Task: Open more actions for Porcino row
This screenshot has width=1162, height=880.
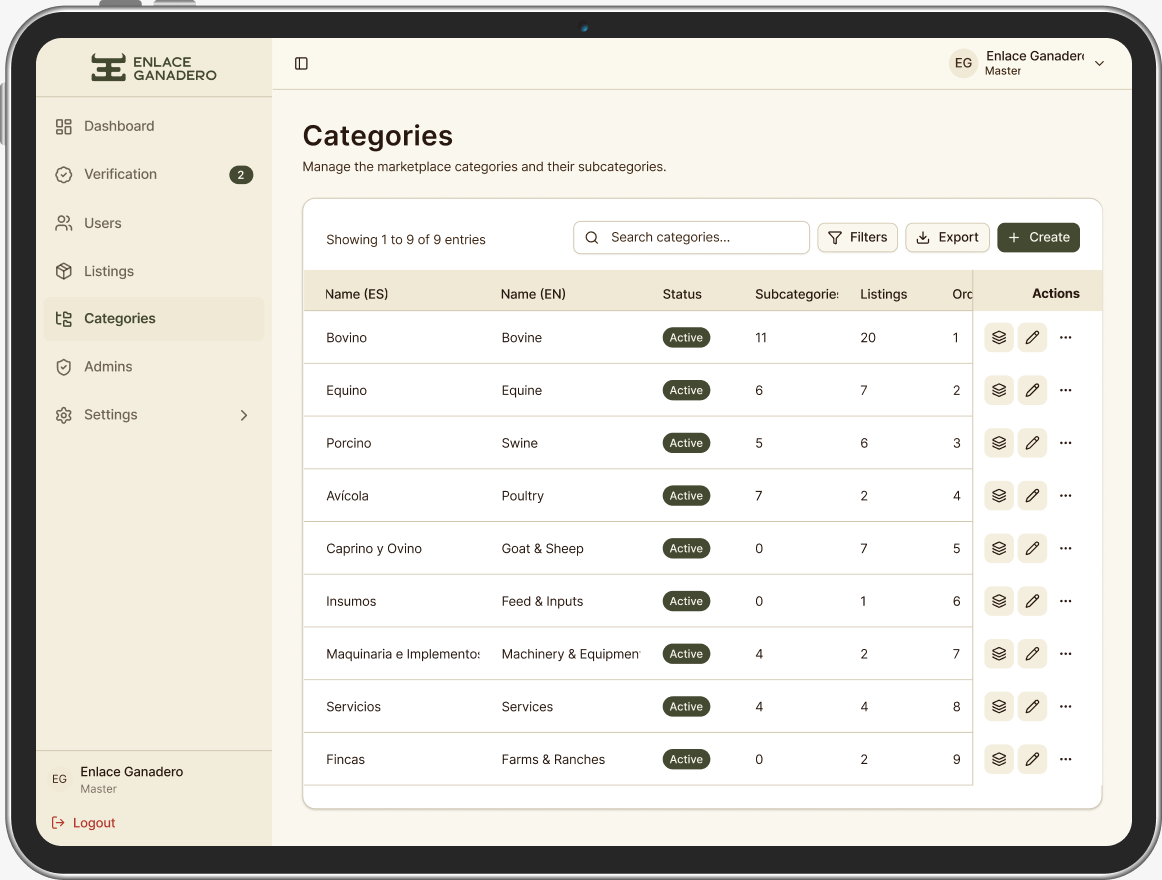Action: tap(1066, 443)
